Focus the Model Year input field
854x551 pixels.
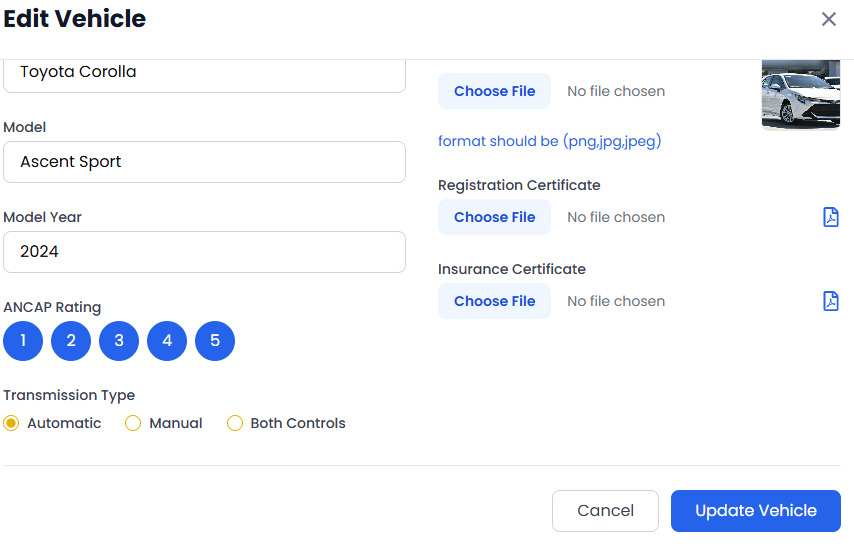204,252
